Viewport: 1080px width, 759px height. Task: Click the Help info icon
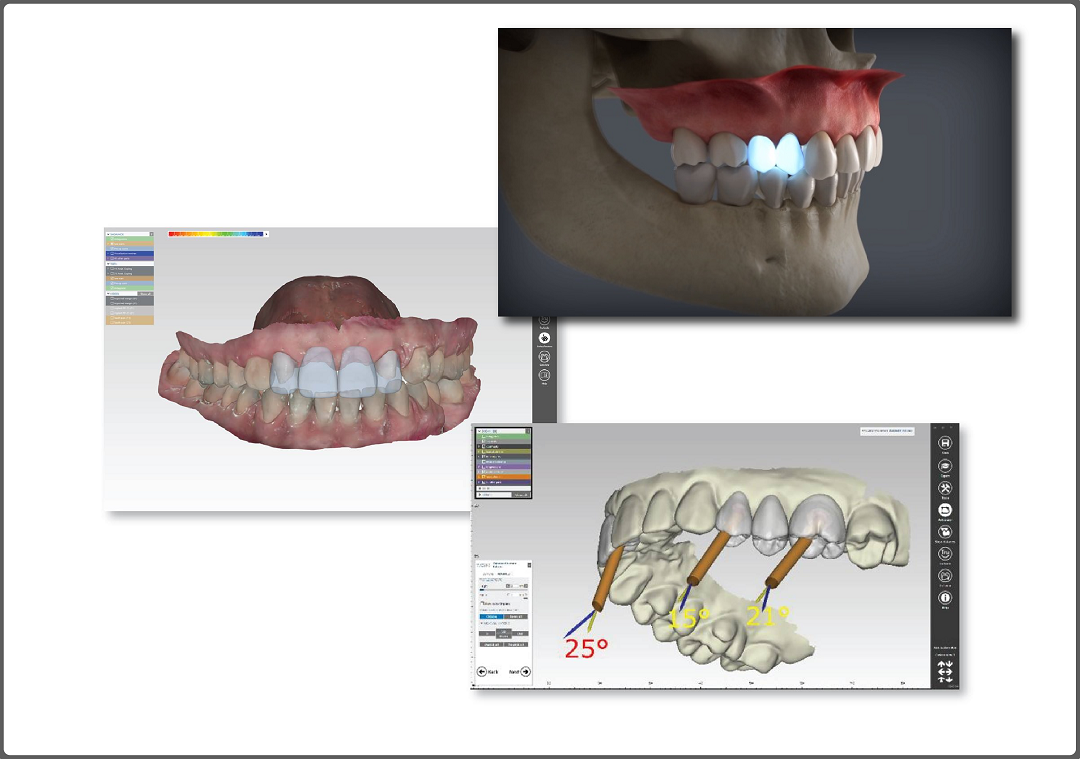click(x=944, y=600)
